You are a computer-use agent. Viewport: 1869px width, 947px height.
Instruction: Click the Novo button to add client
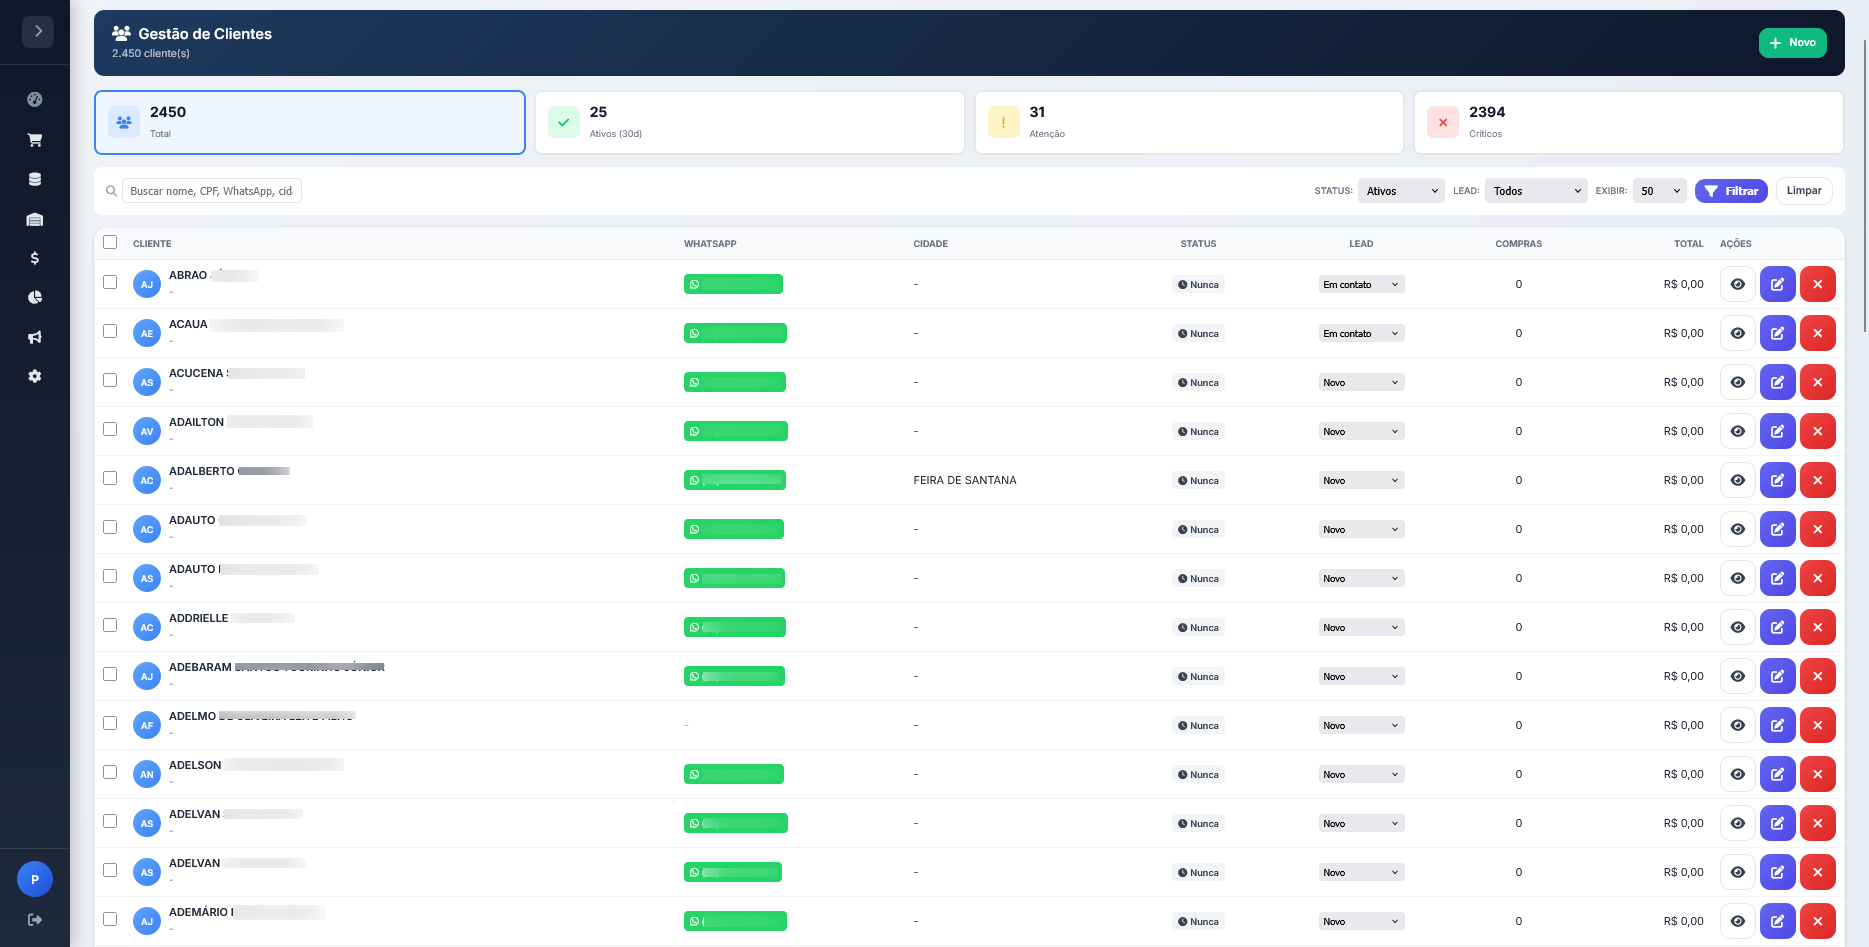[x=1792, y=43]
